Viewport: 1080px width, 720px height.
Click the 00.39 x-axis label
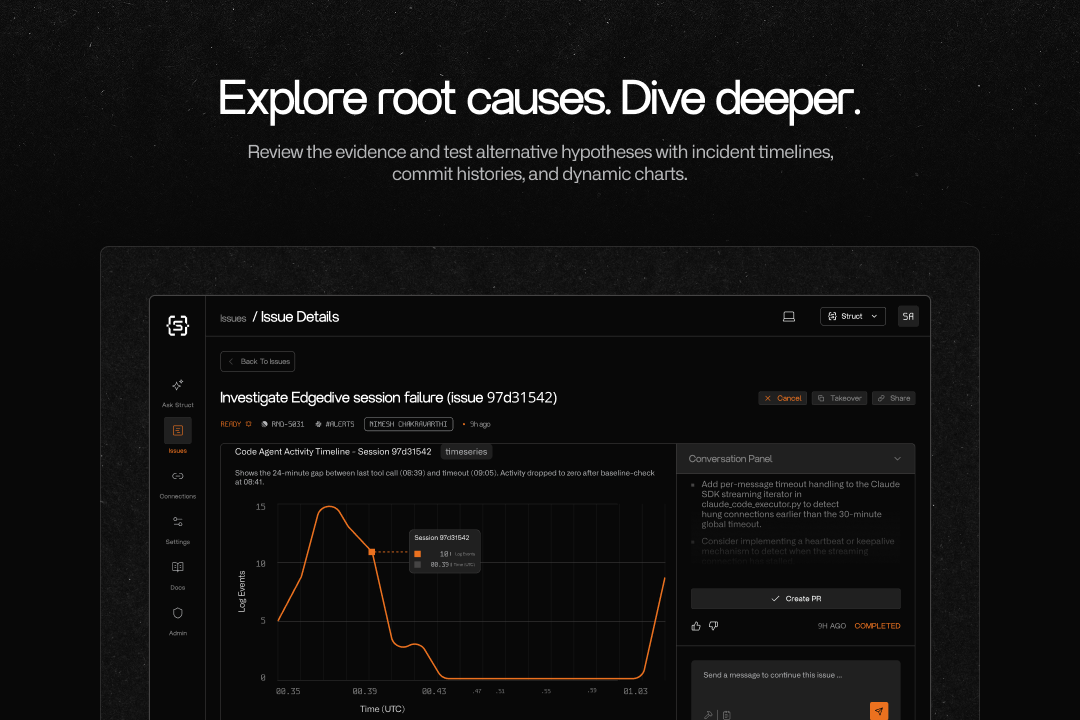(x=364, y=691)
